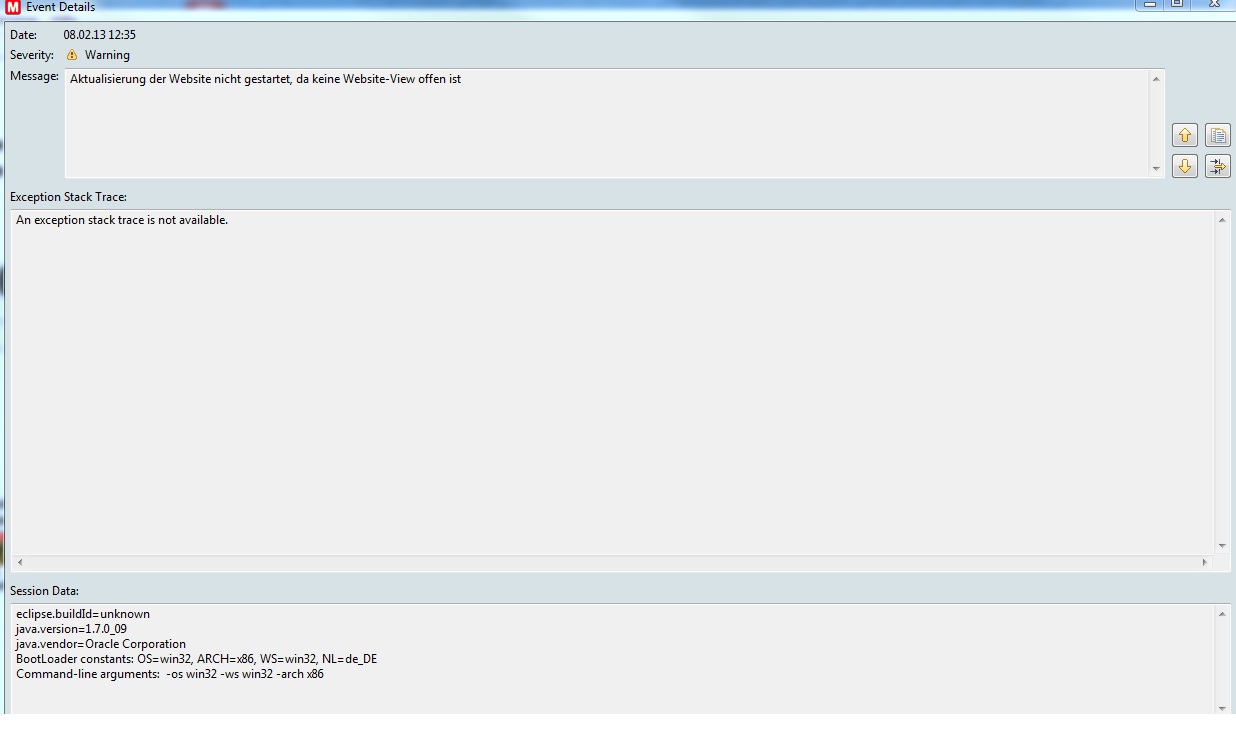1236x730 pixels.
Task: Click the java.version line in Session Data
Action: 72,629
